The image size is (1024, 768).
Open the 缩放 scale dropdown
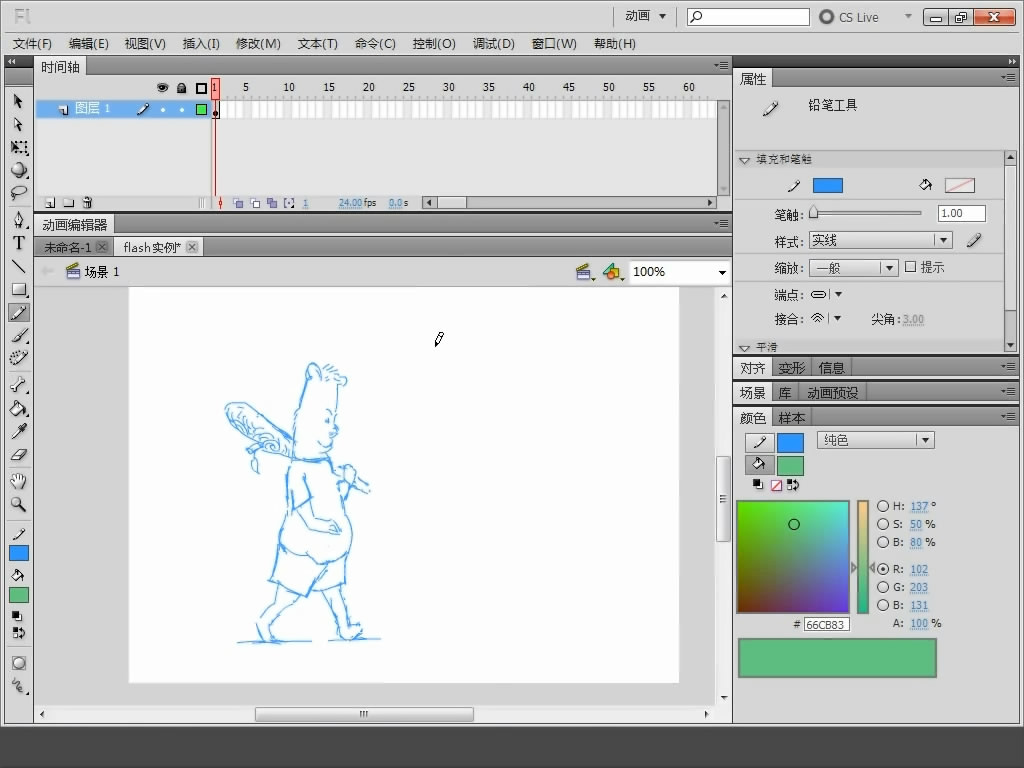click(x=853, y=268)
